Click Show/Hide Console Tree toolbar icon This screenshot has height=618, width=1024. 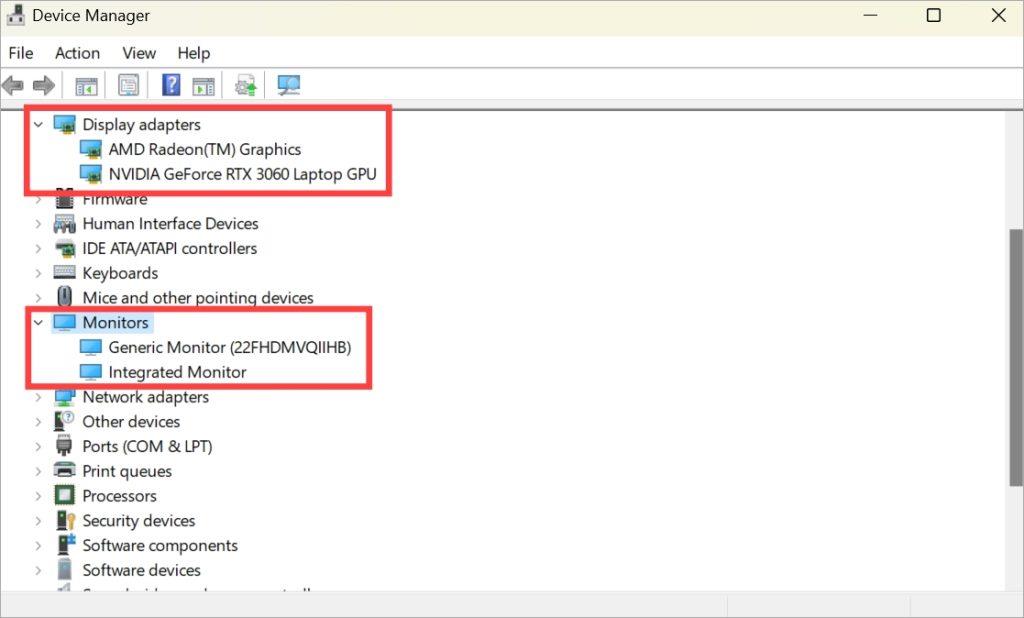pos(86,86)
